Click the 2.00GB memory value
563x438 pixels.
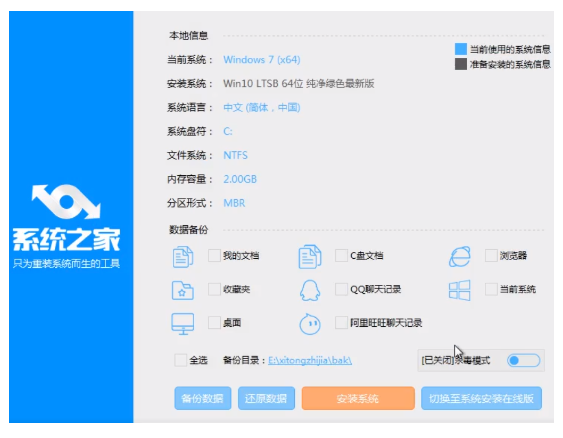coord(240,179)
